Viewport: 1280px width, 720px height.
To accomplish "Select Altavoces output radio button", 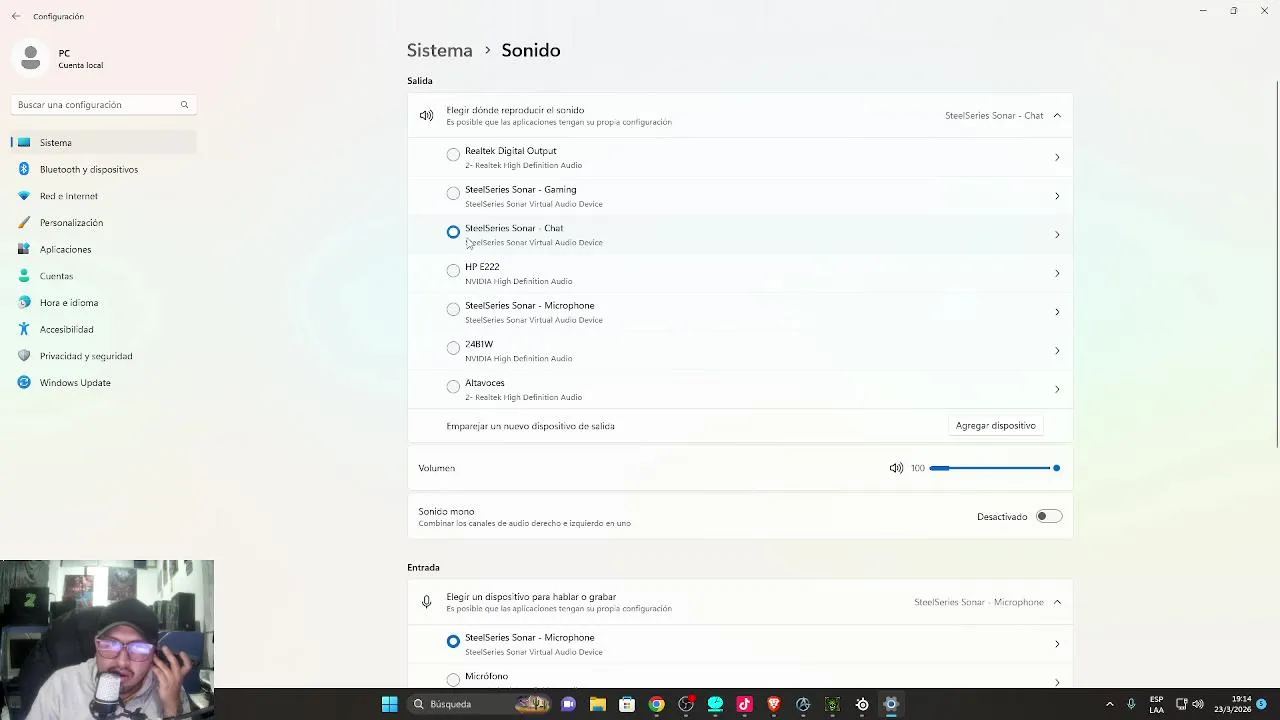I will point(453,387).
